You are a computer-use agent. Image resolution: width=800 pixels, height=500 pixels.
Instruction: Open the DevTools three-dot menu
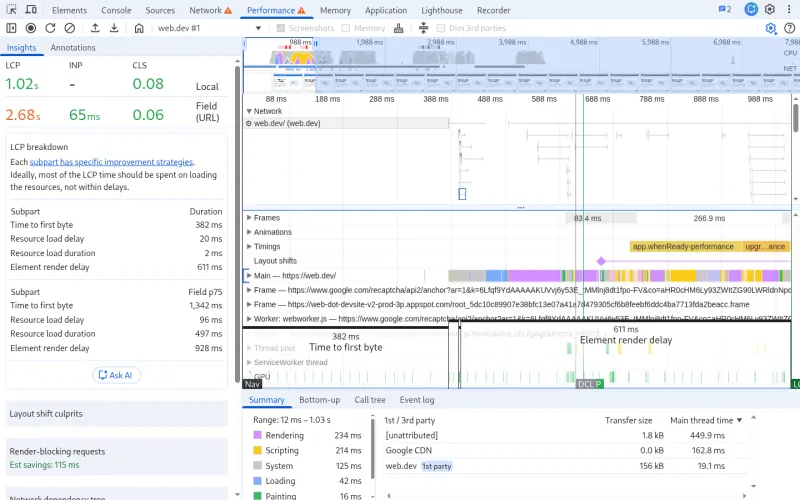tap(789, 9)
